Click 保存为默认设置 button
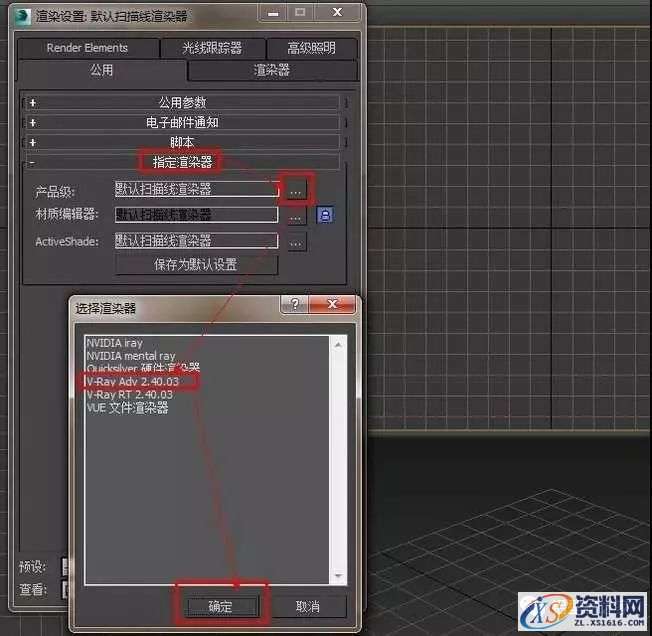Viewport: 652px width, 636px height. pos(196,264)
